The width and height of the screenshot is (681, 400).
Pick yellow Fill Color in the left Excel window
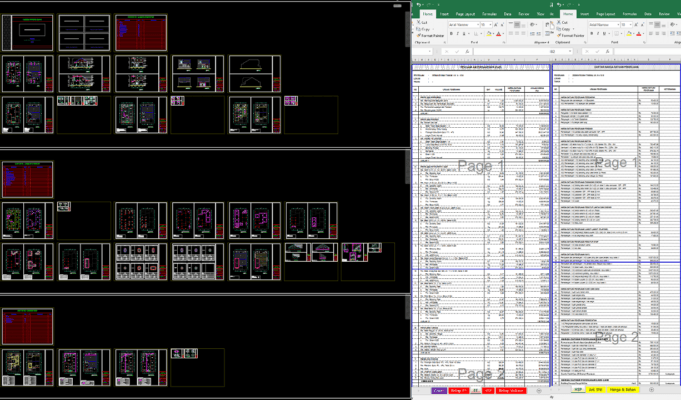point(489,33)
